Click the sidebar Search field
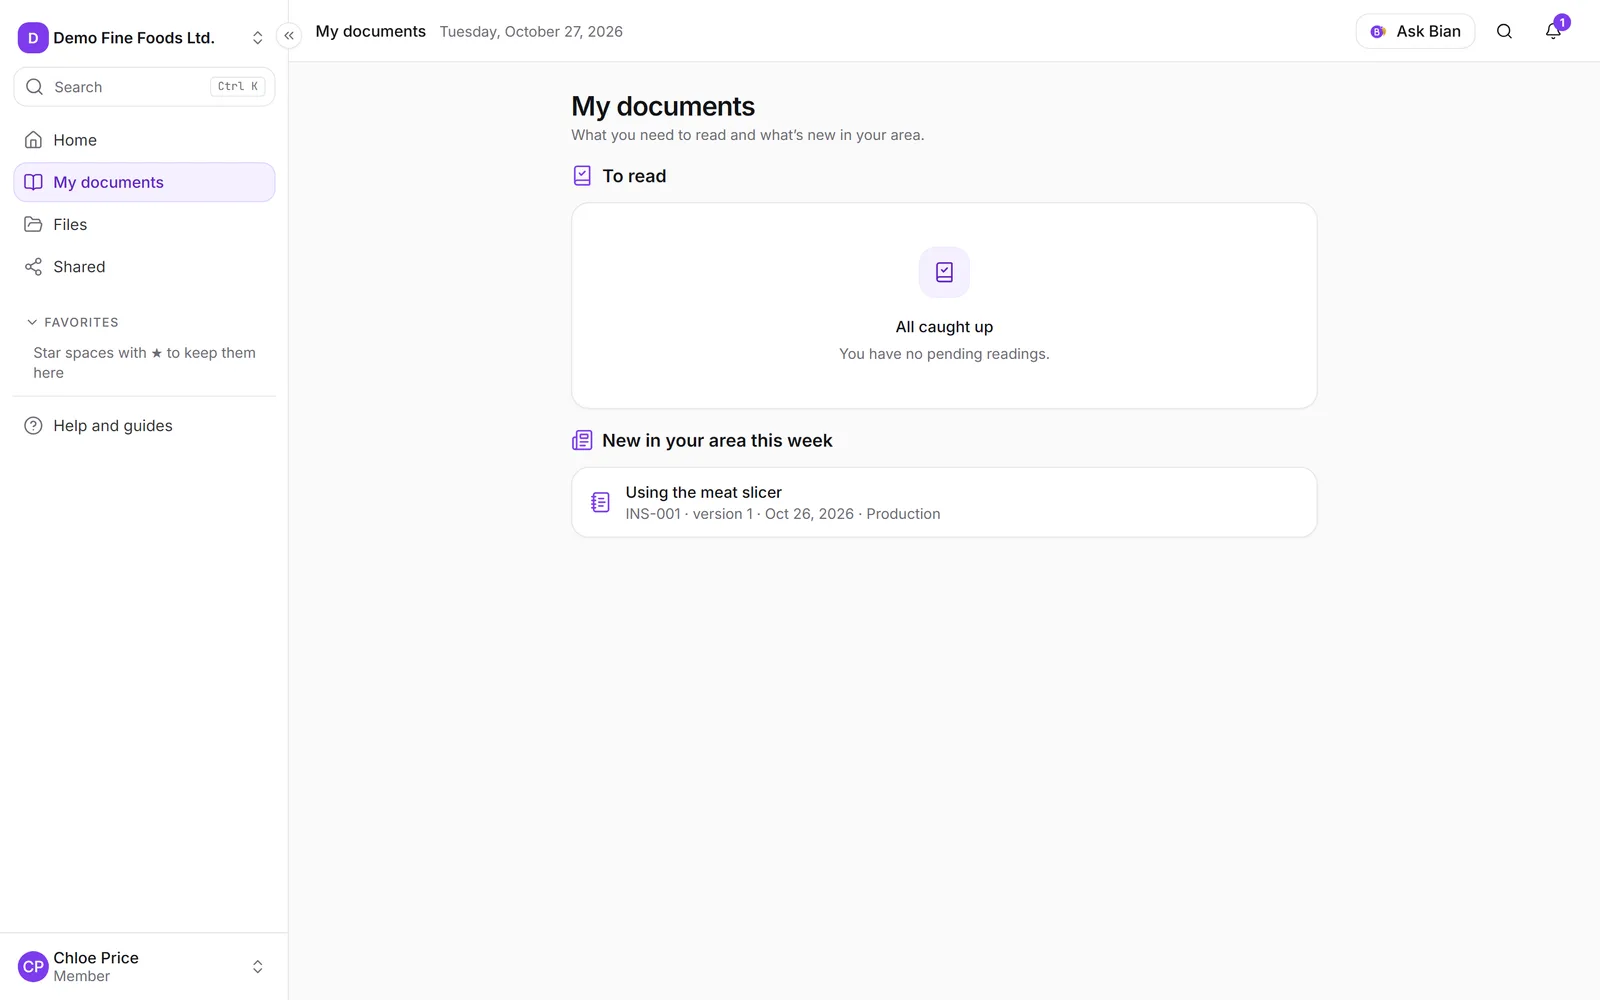Screen dimensions: 1600x1000 click(144, 87)
